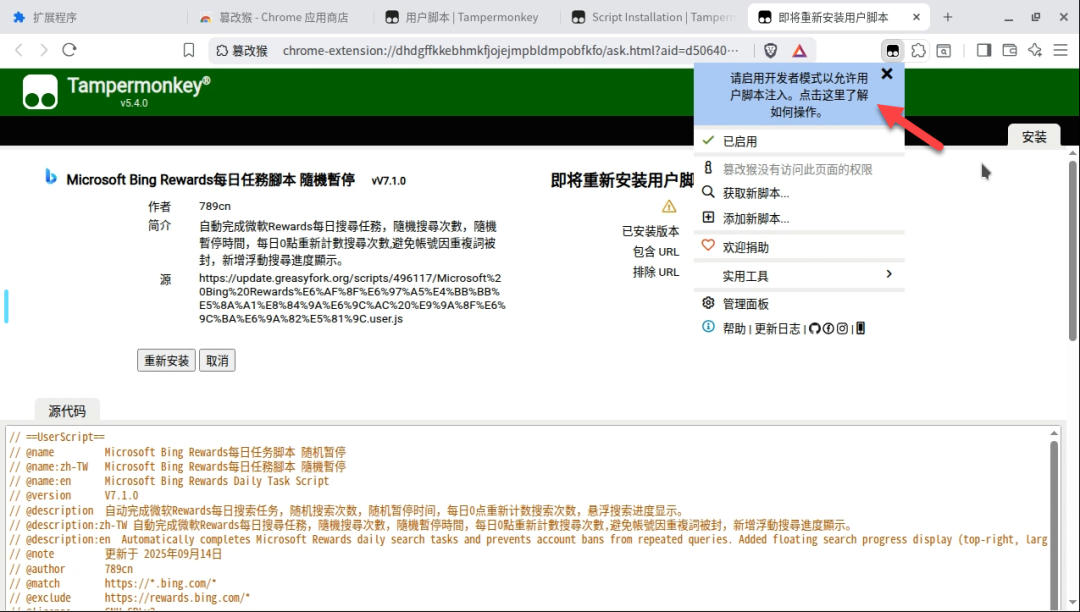This screenshot has height=612, width=1080.
Task: Click the blue info icon beside 帮助
Action: (708, 326)
